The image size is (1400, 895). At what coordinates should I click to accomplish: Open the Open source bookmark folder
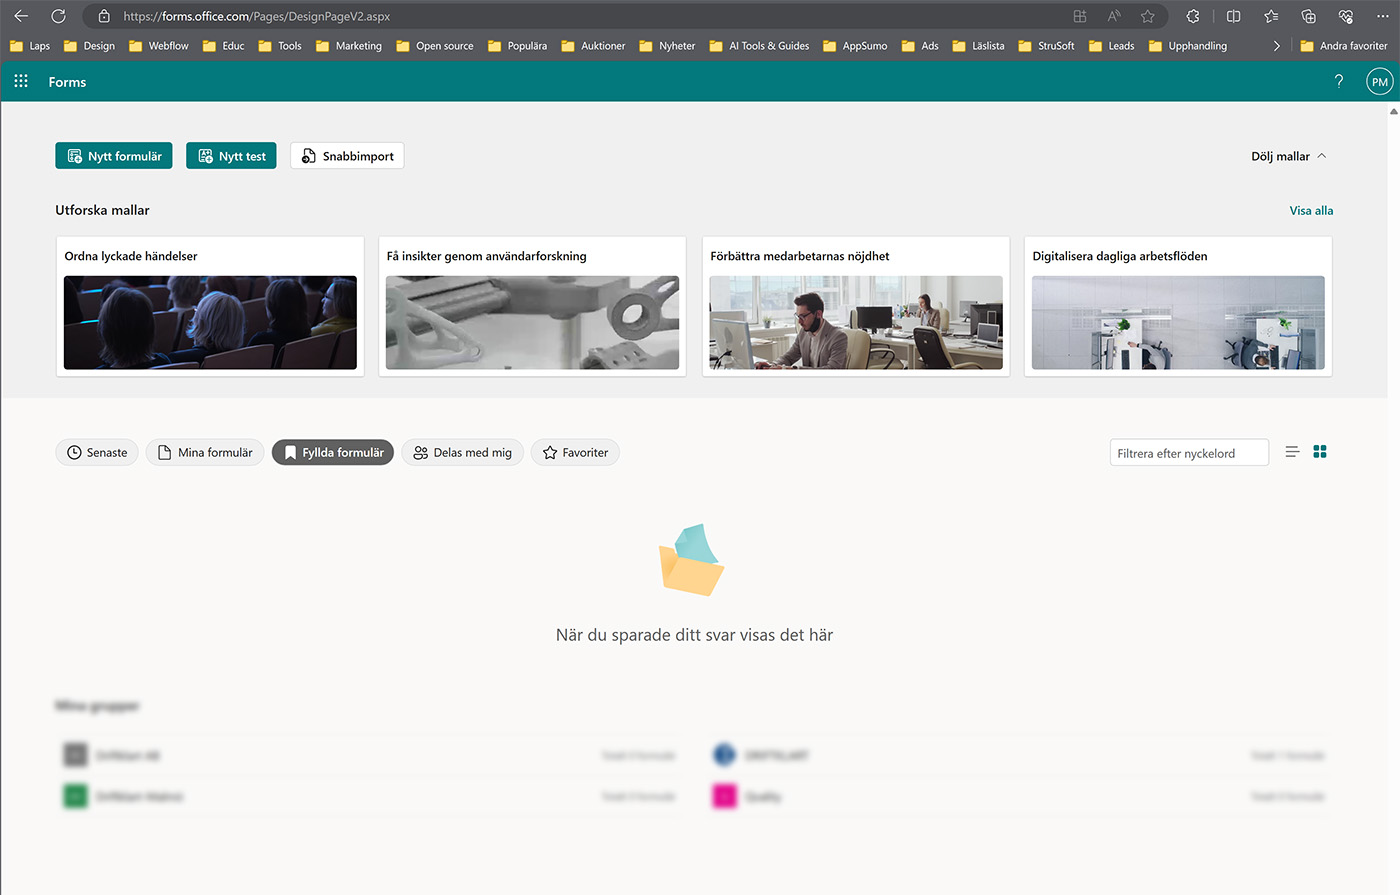click(435, 46)
